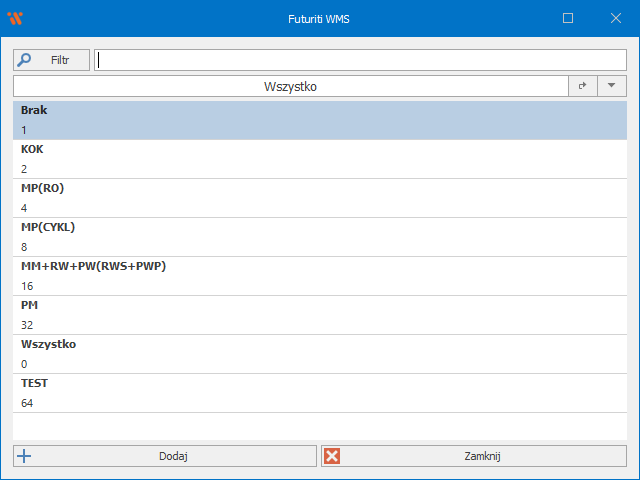The width and height of the screenshot is (640, 480).
Task: Maximize the Futuriti WMS window
Action: (568, 18)
